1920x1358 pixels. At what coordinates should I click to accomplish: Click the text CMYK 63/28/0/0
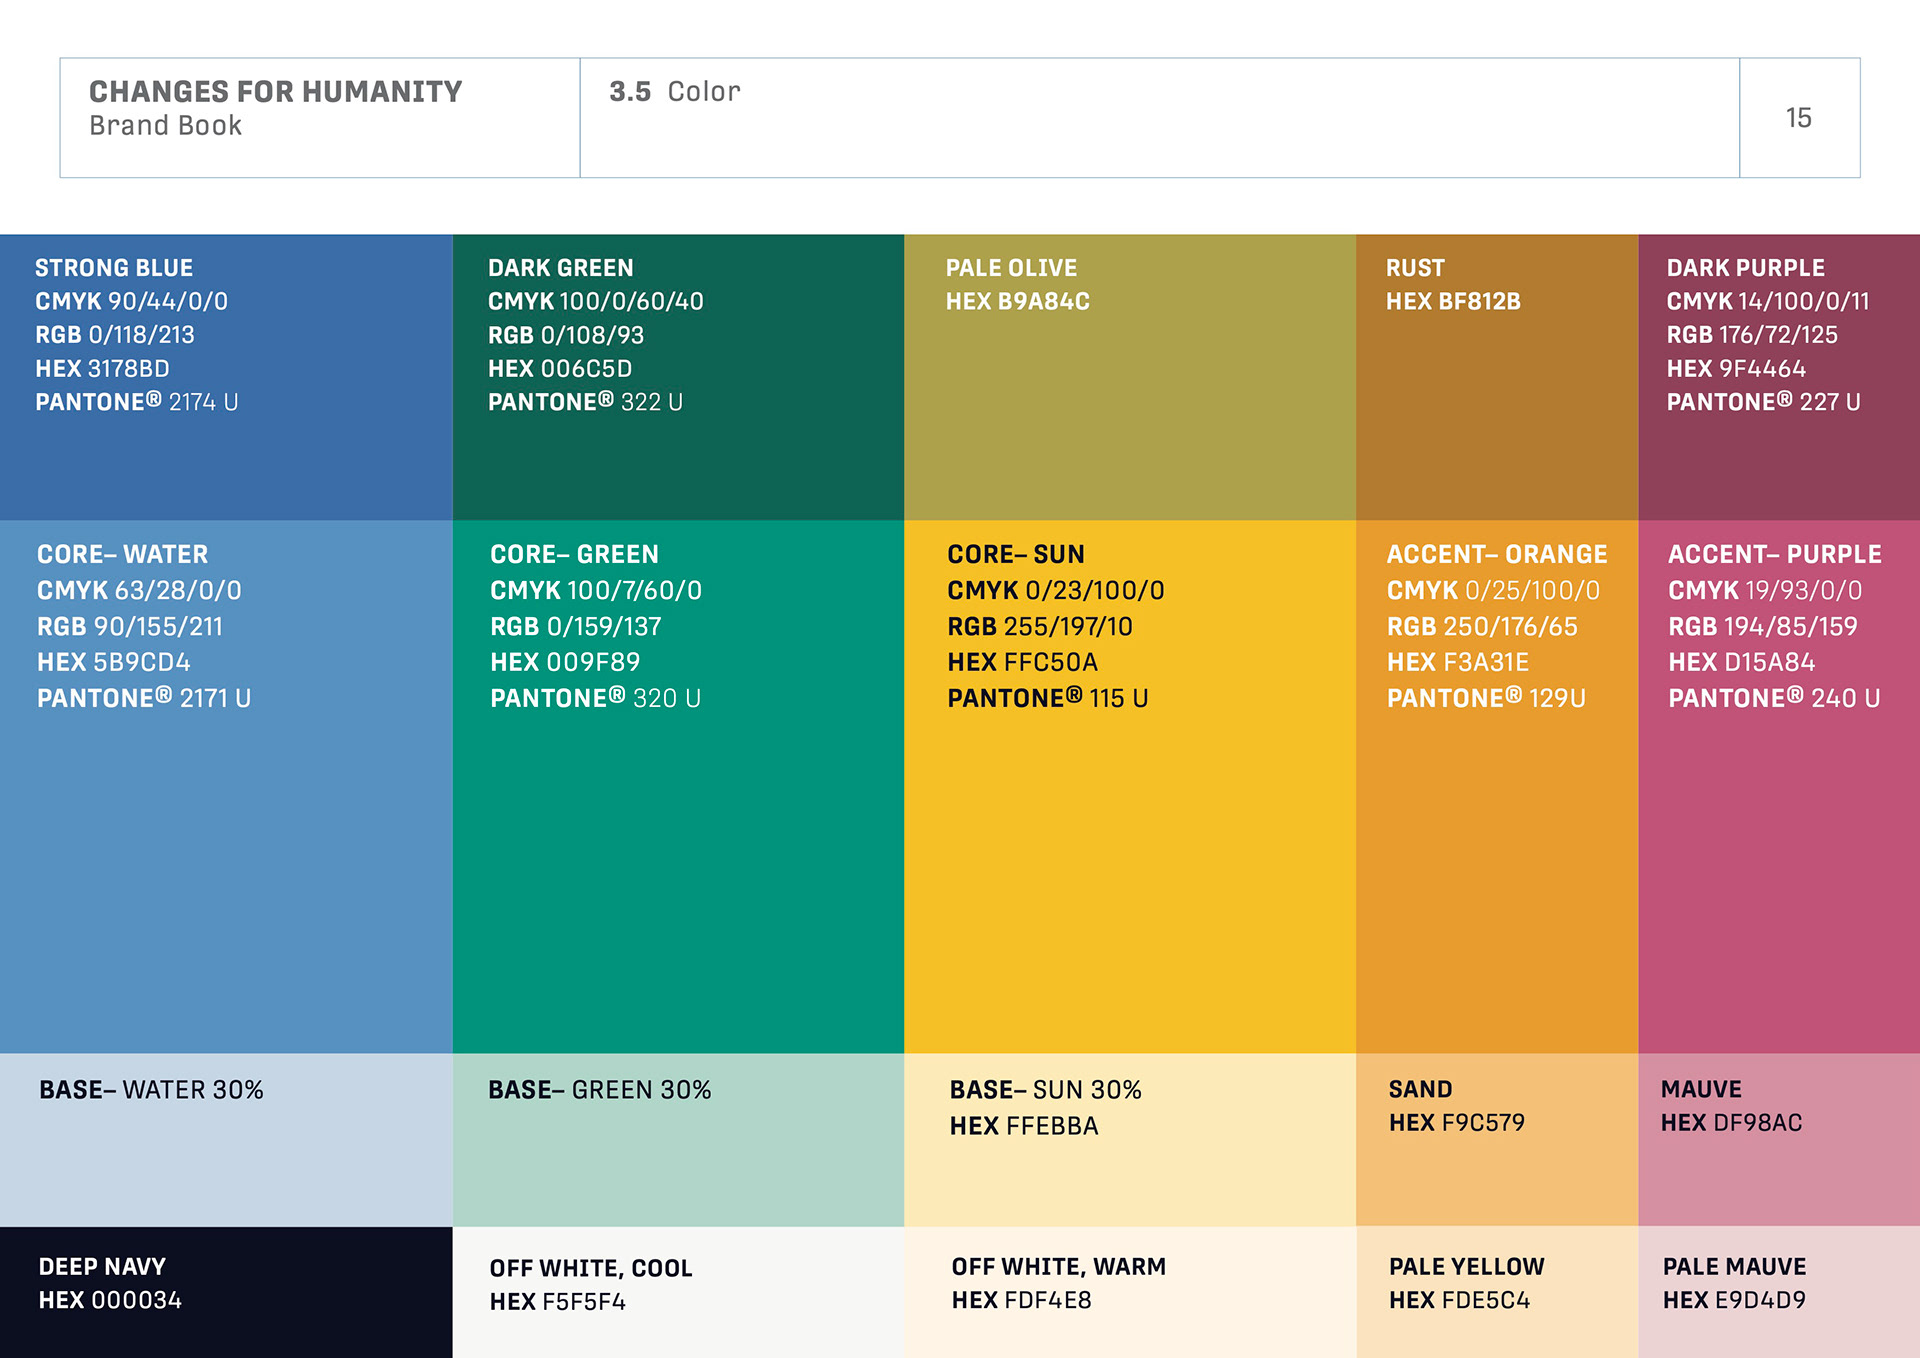(x=139, y=591)
